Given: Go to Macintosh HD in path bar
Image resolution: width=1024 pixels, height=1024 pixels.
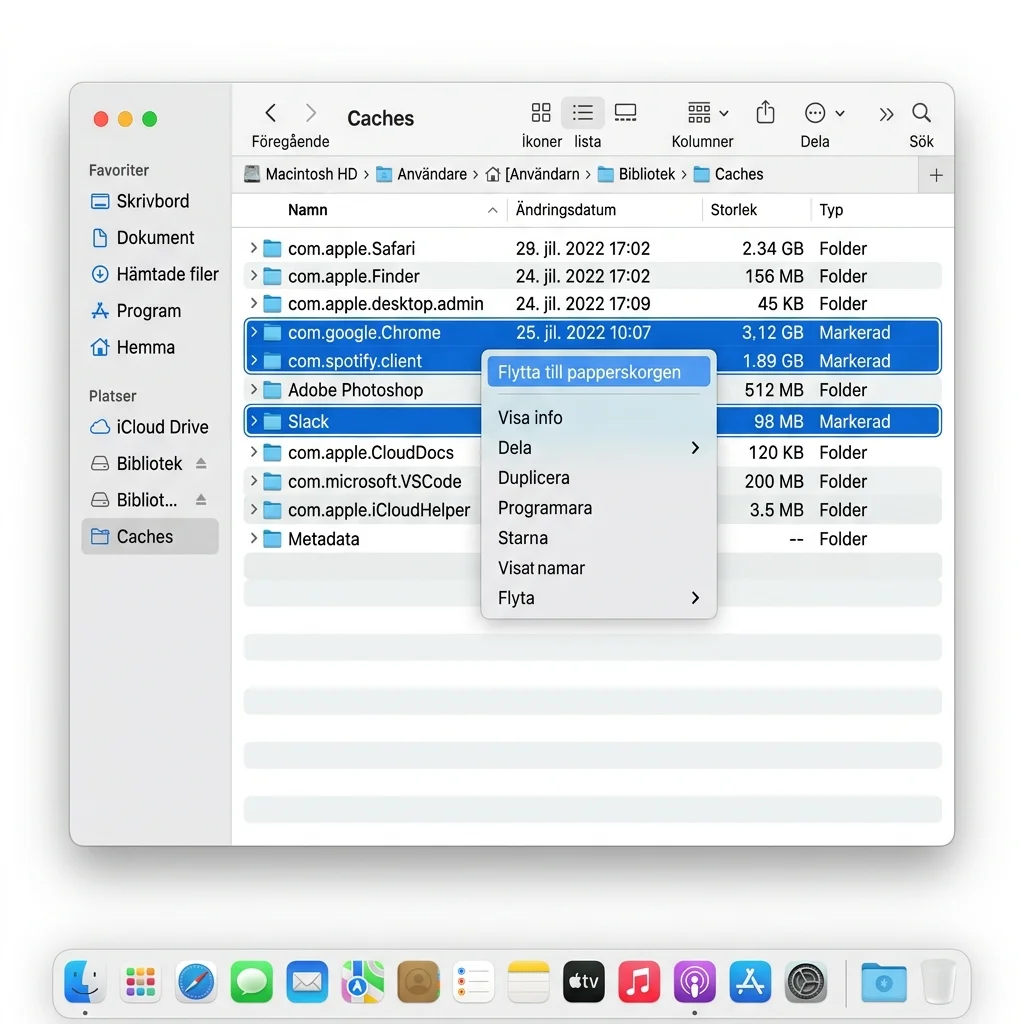Looking at the screenshot, I should pyautogui.click(x=301, y=174).
